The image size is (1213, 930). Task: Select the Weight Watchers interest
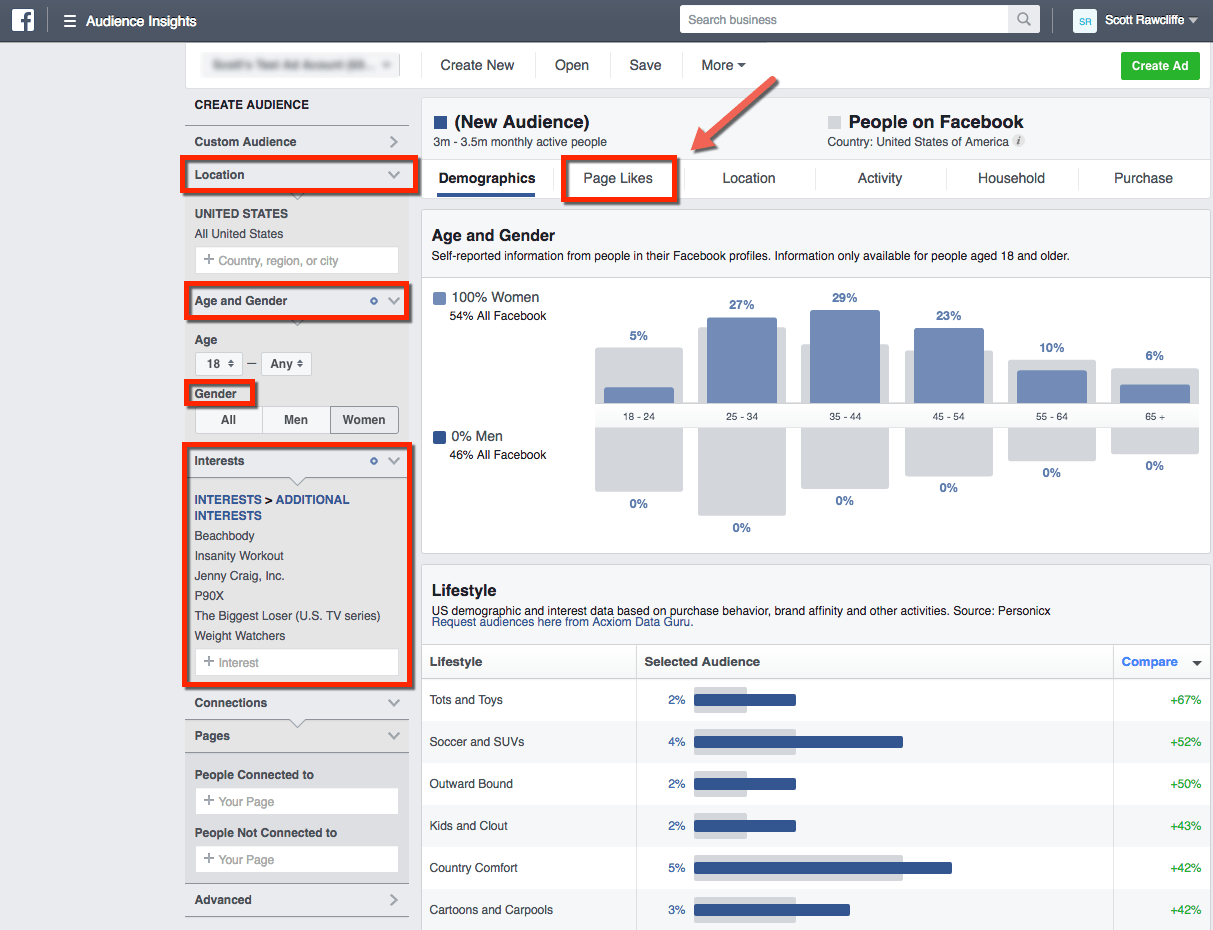(x=240, y=636)
